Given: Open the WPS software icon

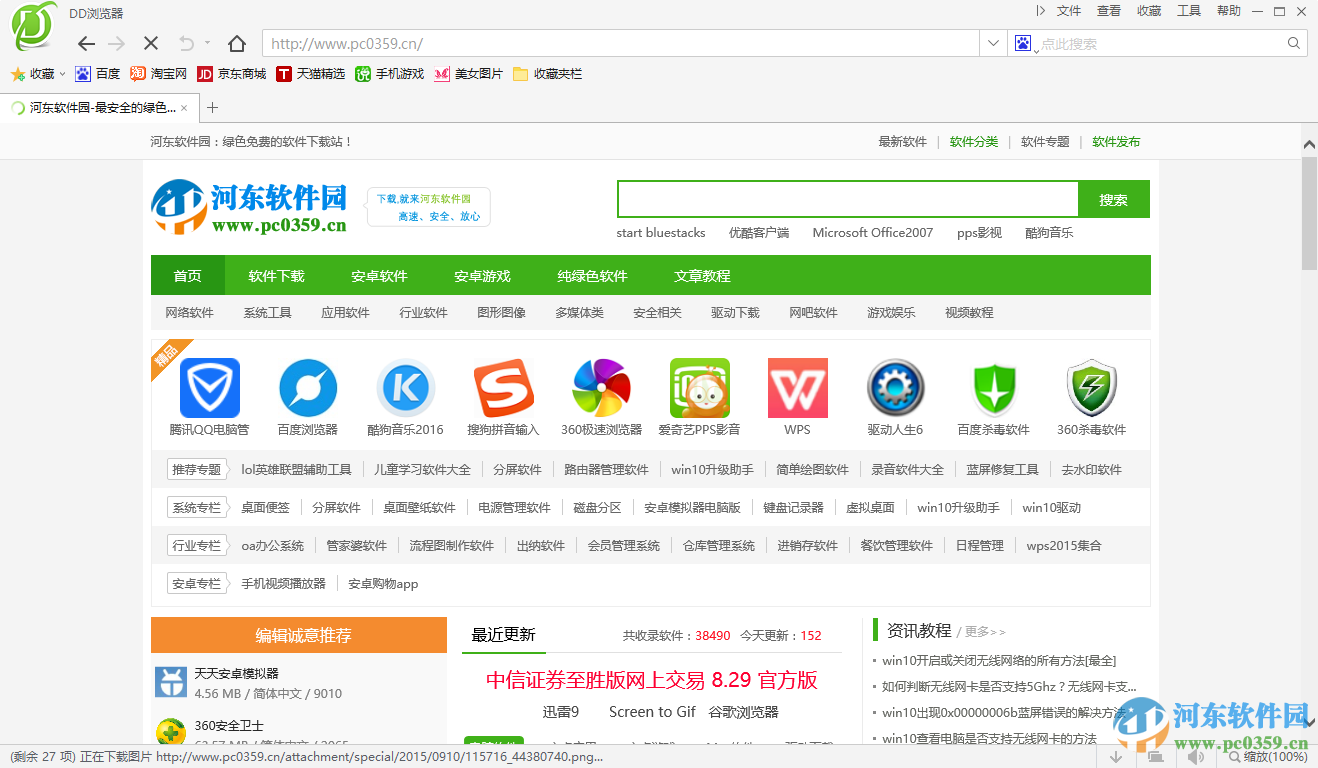Looking at the screenshot, I should coord(797,388).
